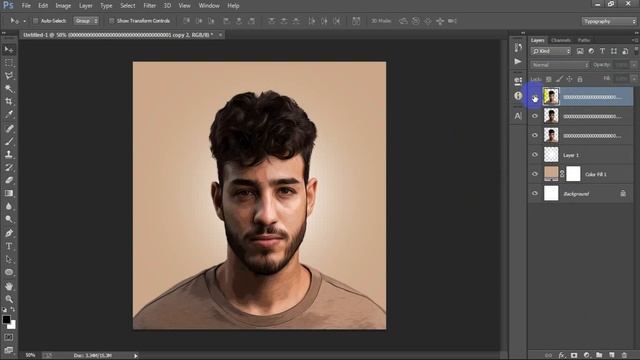Open the Filter menu
Viewport: 640px width, 360px height.
coord(149,6)
